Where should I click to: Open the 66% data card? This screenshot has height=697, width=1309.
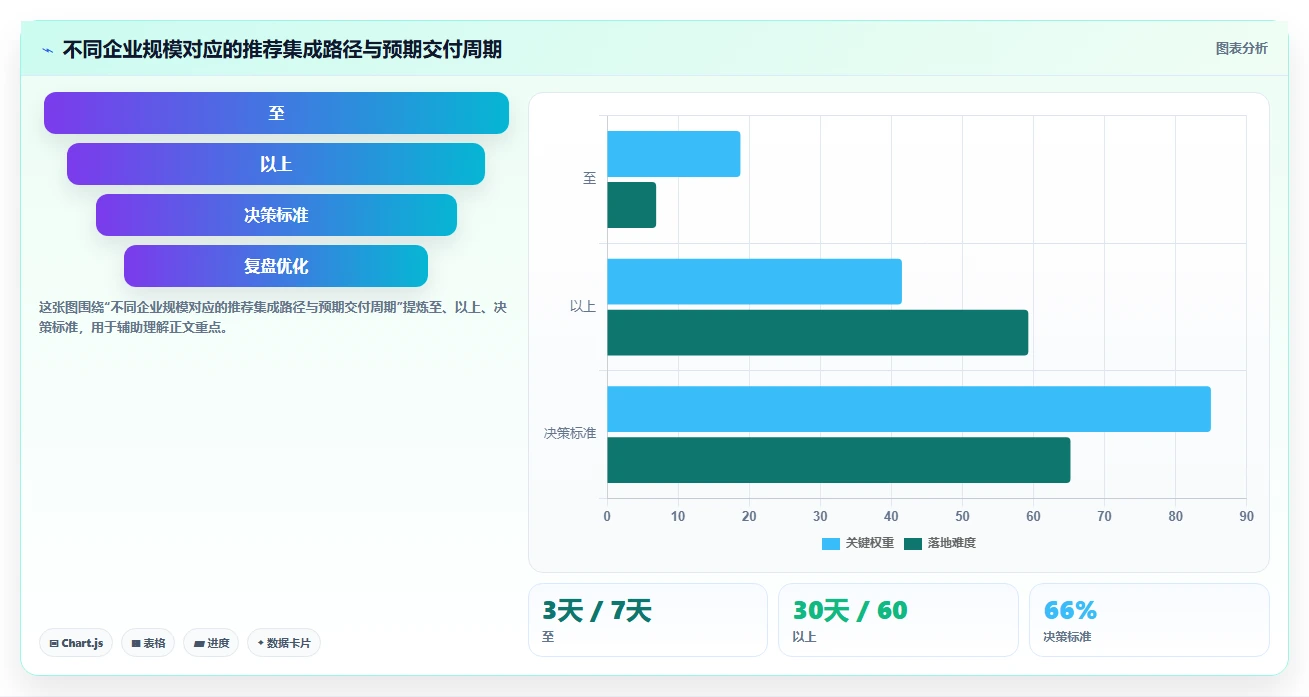coord(1149,620)
